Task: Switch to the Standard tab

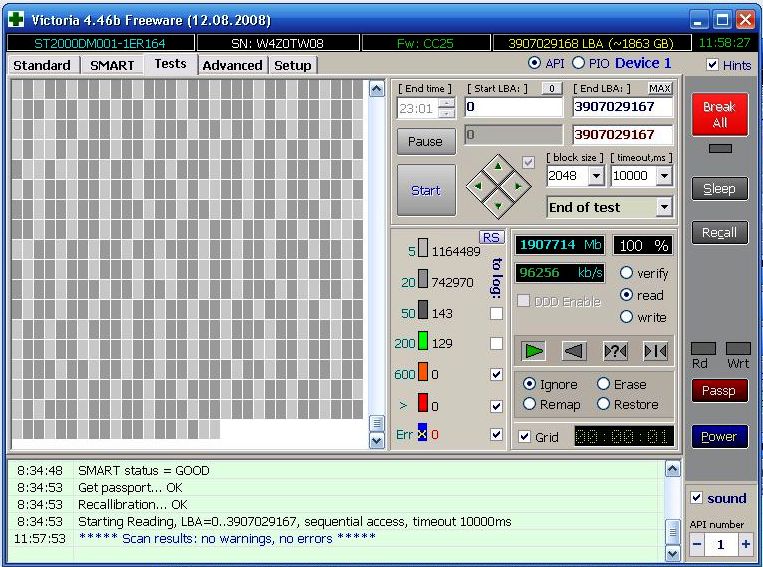Action: pos(42,65)
